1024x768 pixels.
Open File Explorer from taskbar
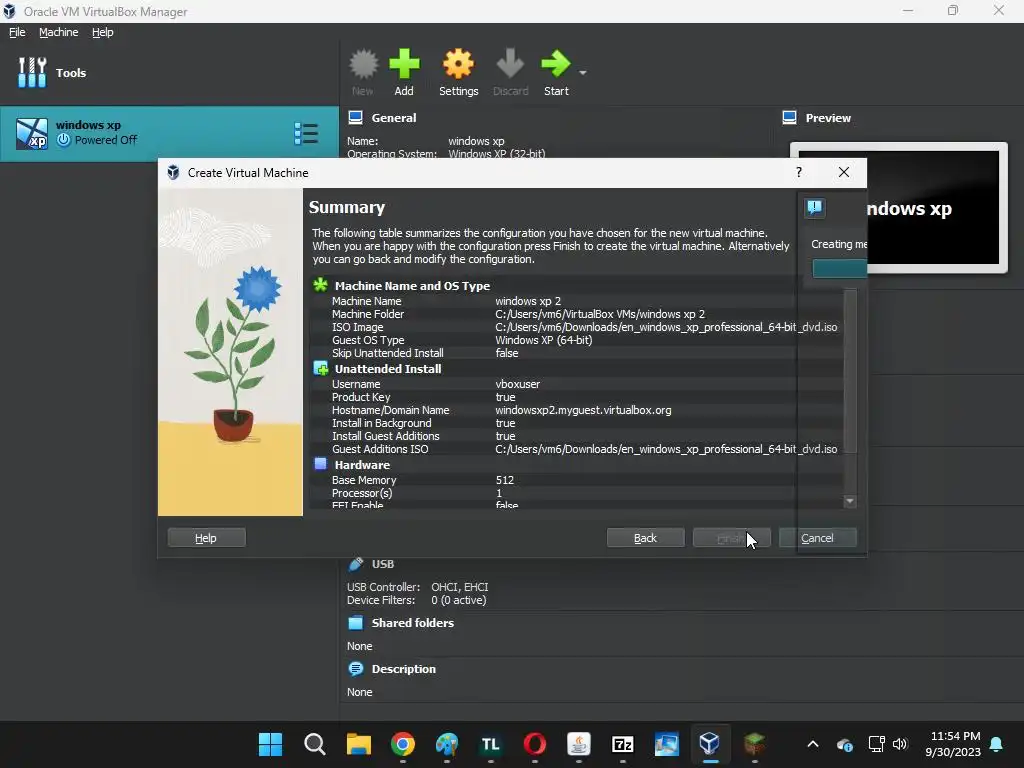(359, 744)
